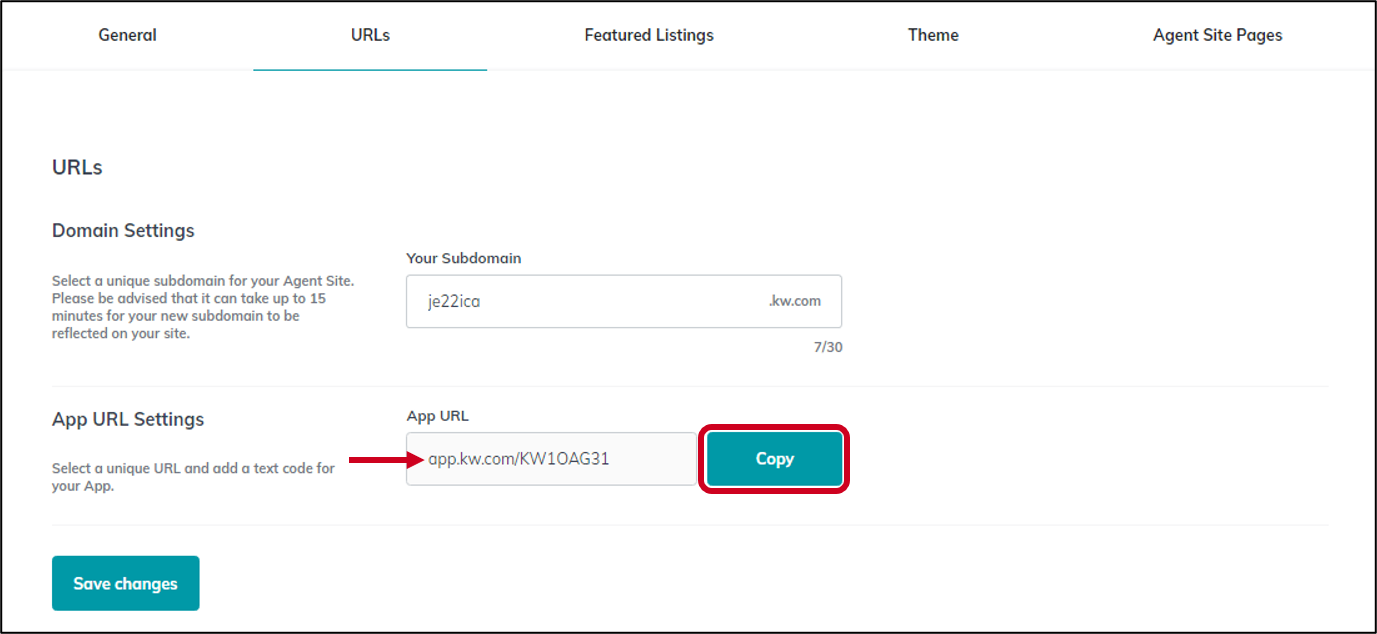The height and width of the screenshot is (634, 1377).
Task: Click the Save changes button
Action: point(125,583)
